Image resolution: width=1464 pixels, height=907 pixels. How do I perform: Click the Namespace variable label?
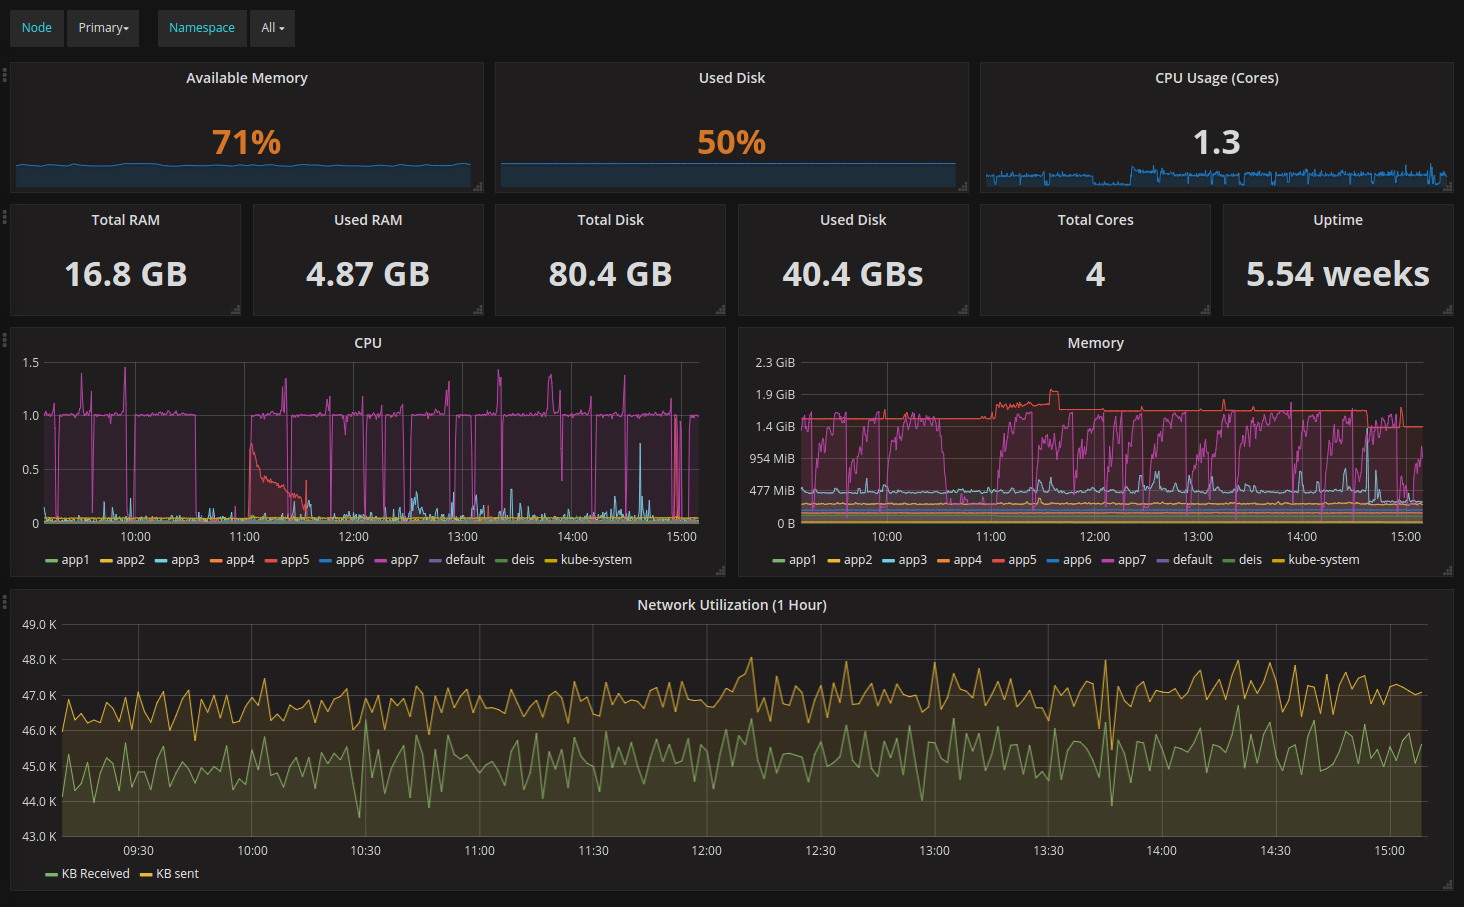click(x=202, y=28)
